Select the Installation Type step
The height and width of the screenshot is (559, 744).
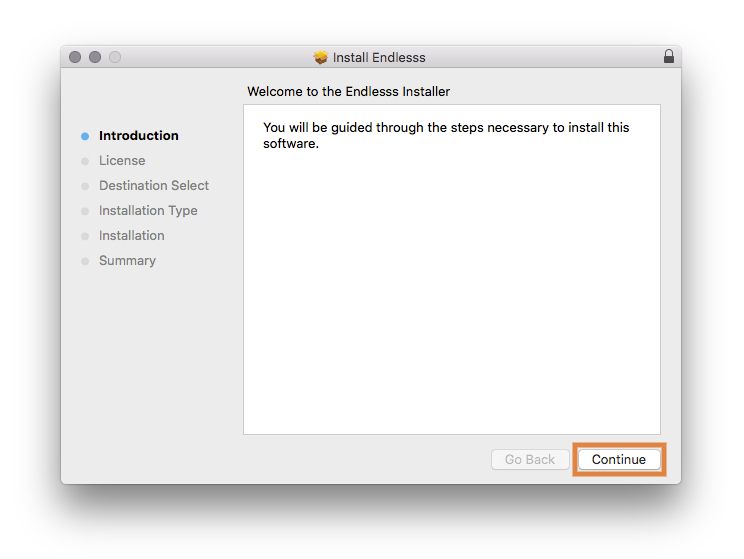[148, 211]
